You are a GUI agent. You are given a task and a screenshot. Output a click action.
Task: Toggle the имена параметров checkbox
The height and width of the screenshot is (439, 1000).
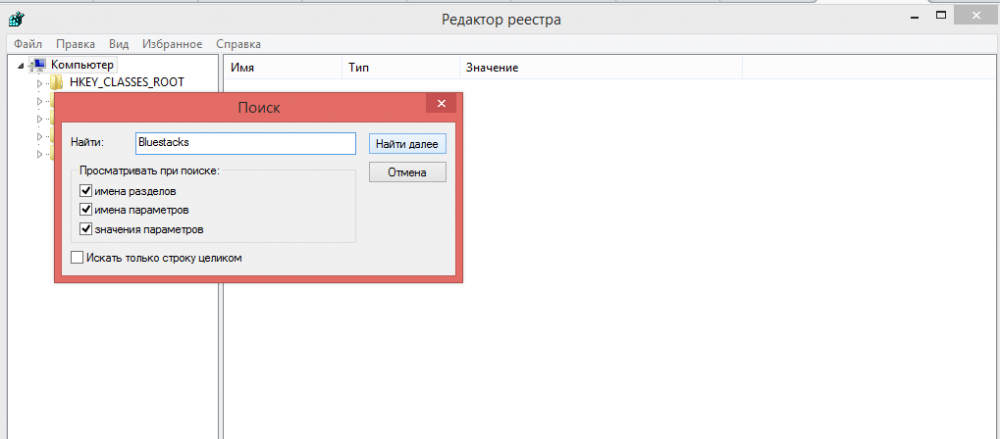86,210
